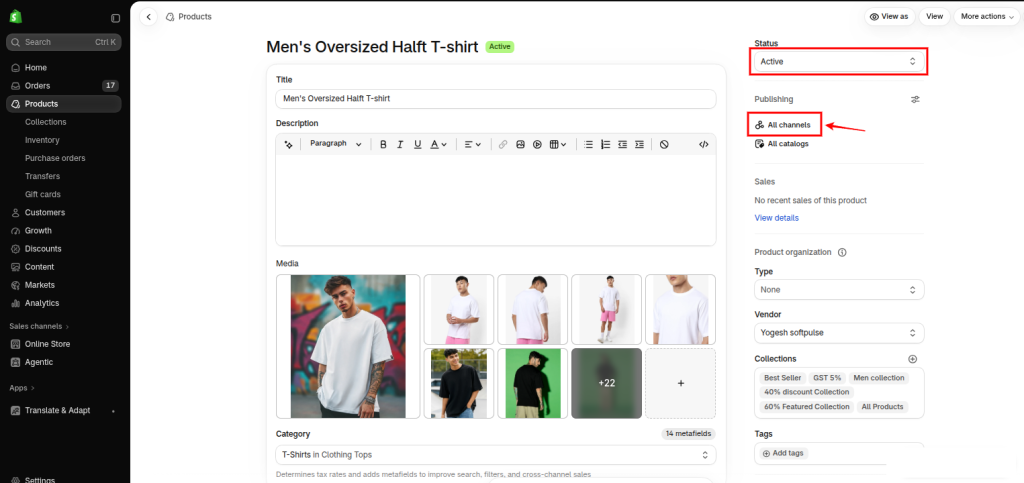Click the Product organization info icon
The height and width of the screenshot is (483, 1024).
[842, 252]
